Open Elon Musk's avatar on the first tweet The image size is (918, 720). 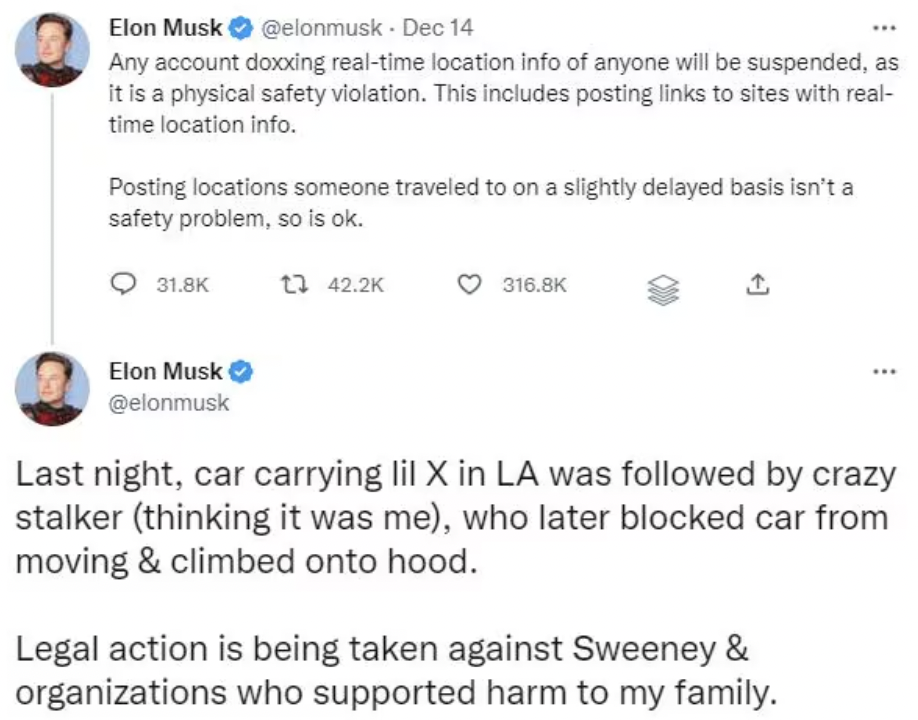coord(50,50)
